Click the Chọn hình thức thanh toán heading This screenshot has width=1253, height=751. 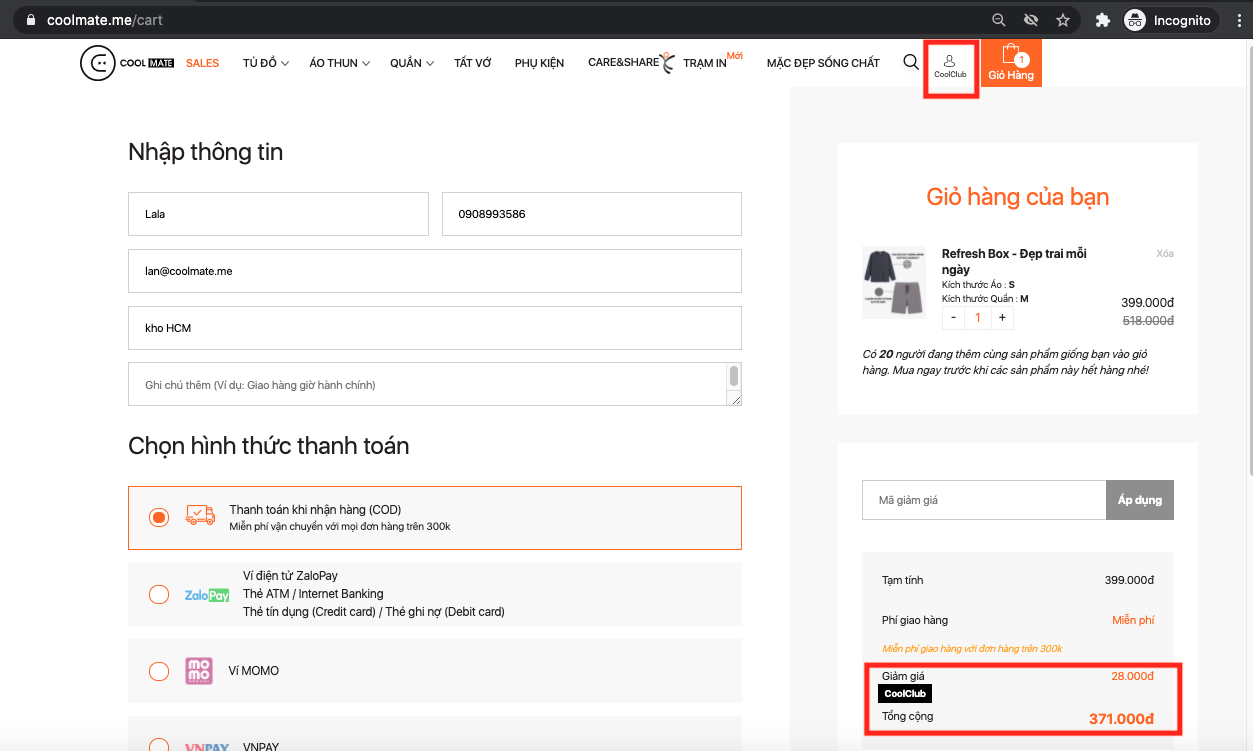269,446
